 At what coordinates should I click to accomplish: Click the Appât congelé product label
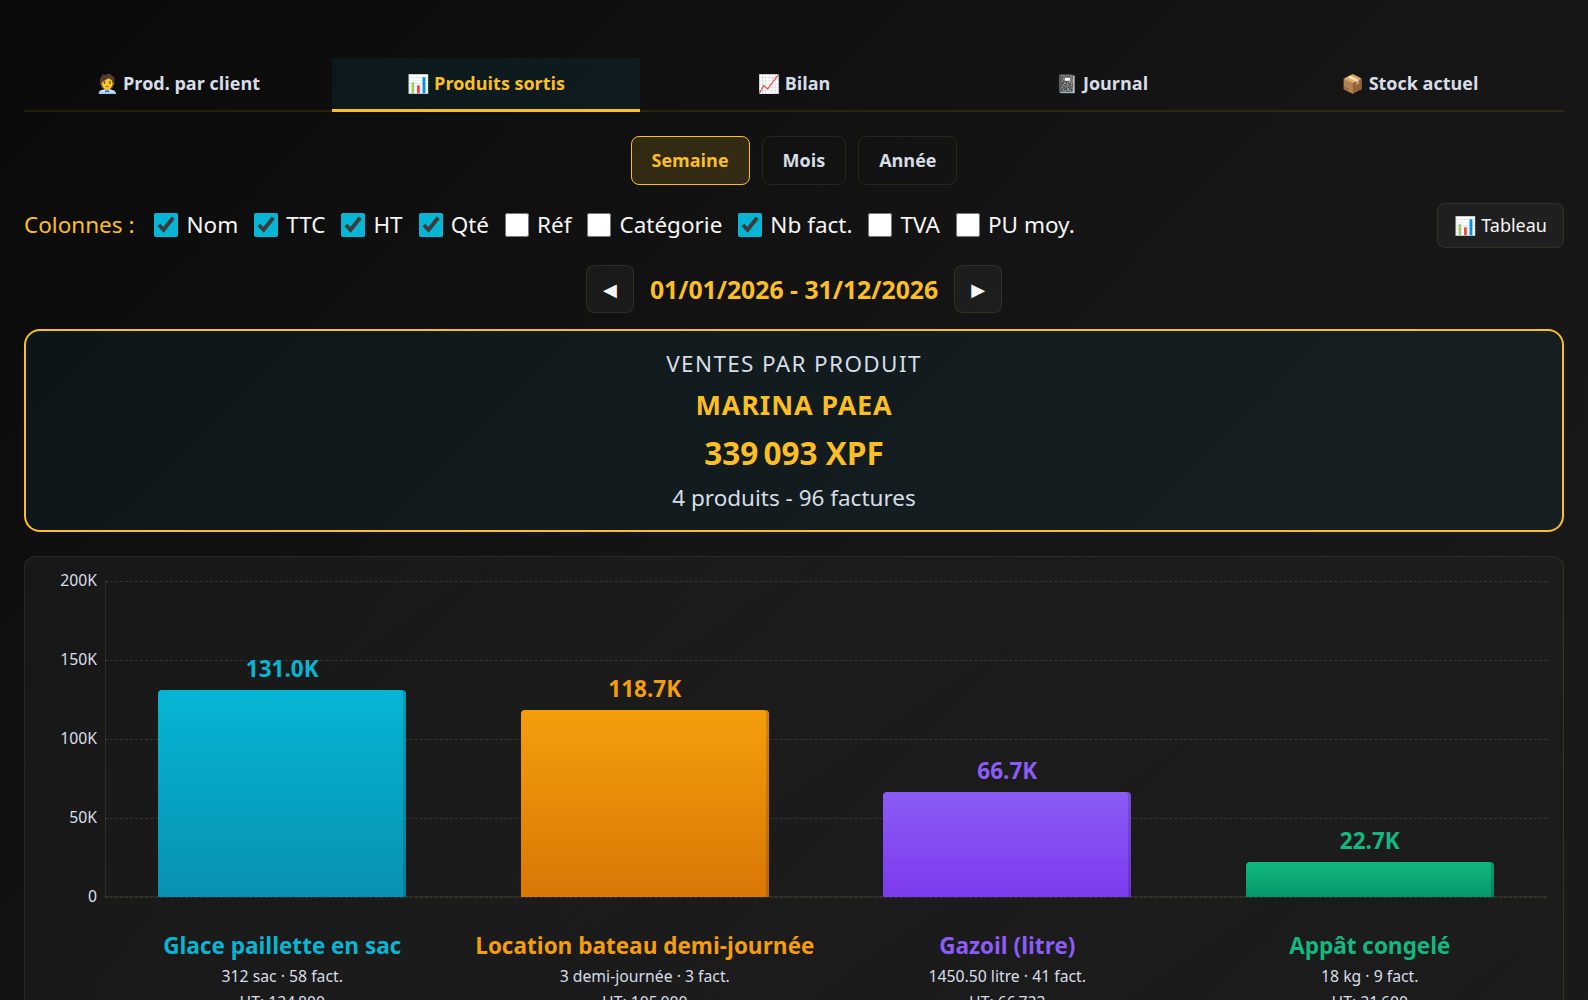click(1370, 946)
